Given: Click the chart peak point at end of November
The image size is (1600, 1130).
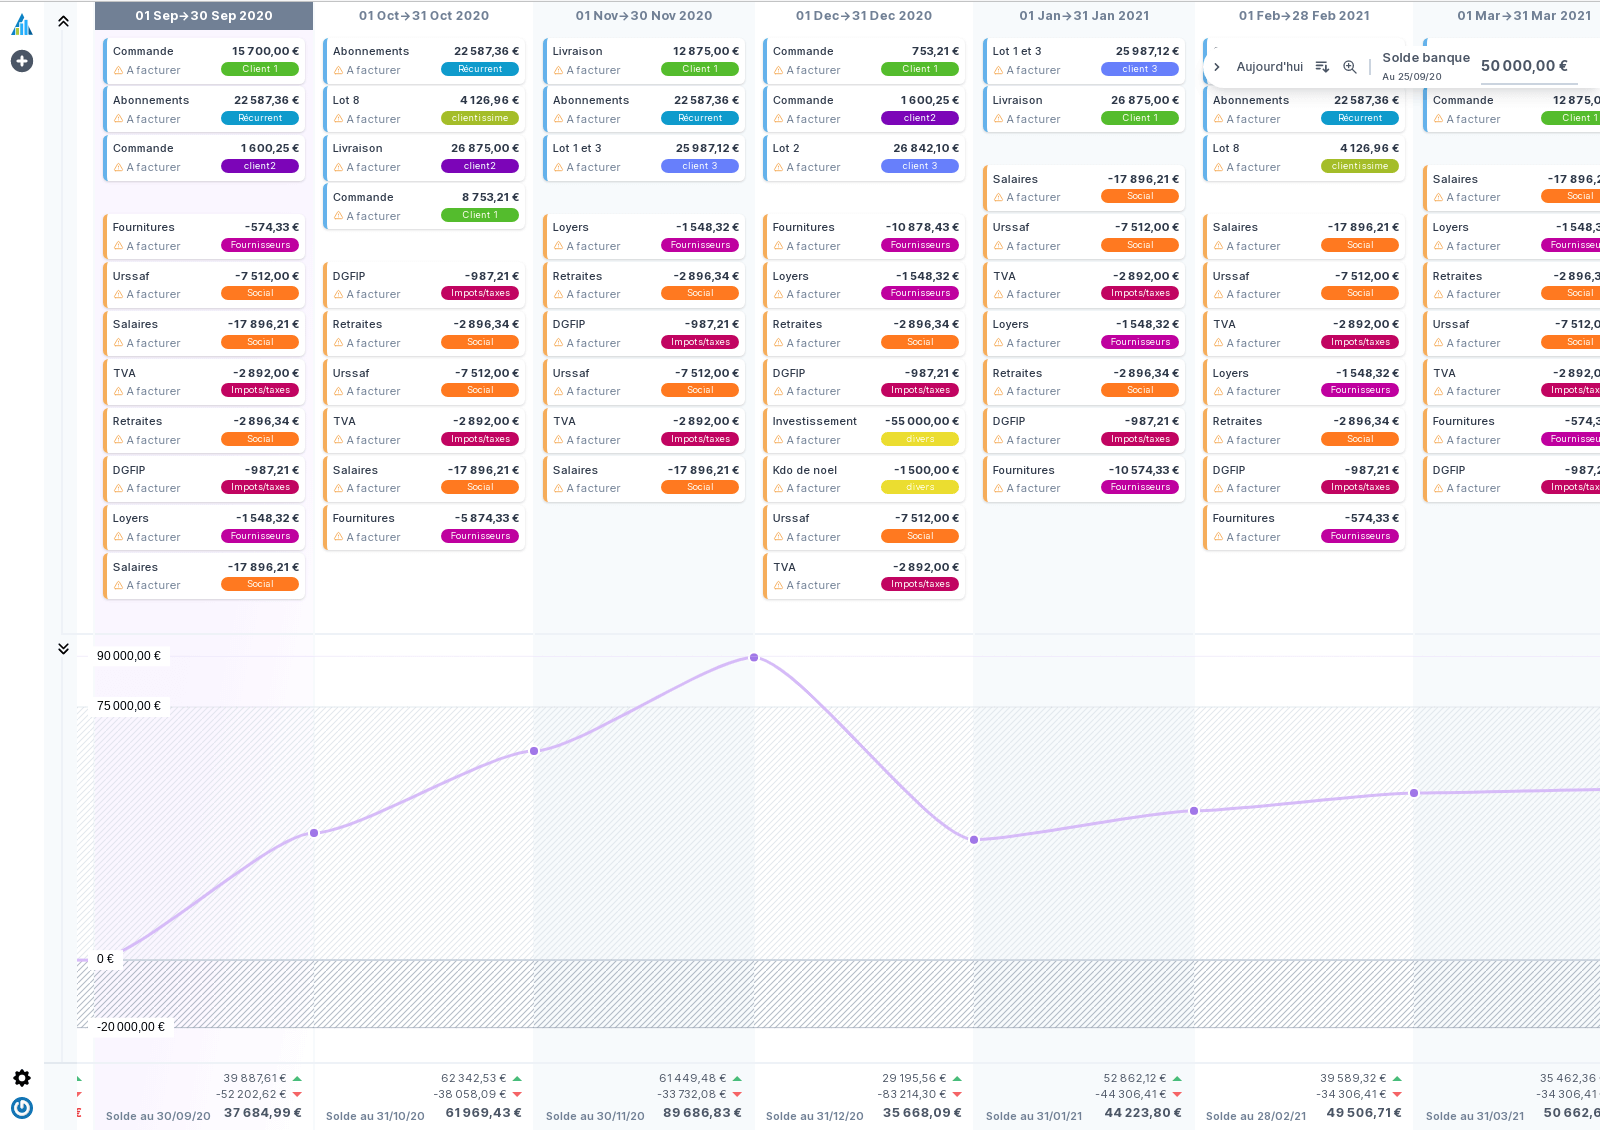Looking at the screenshot, I should click(x=754, y=658).
